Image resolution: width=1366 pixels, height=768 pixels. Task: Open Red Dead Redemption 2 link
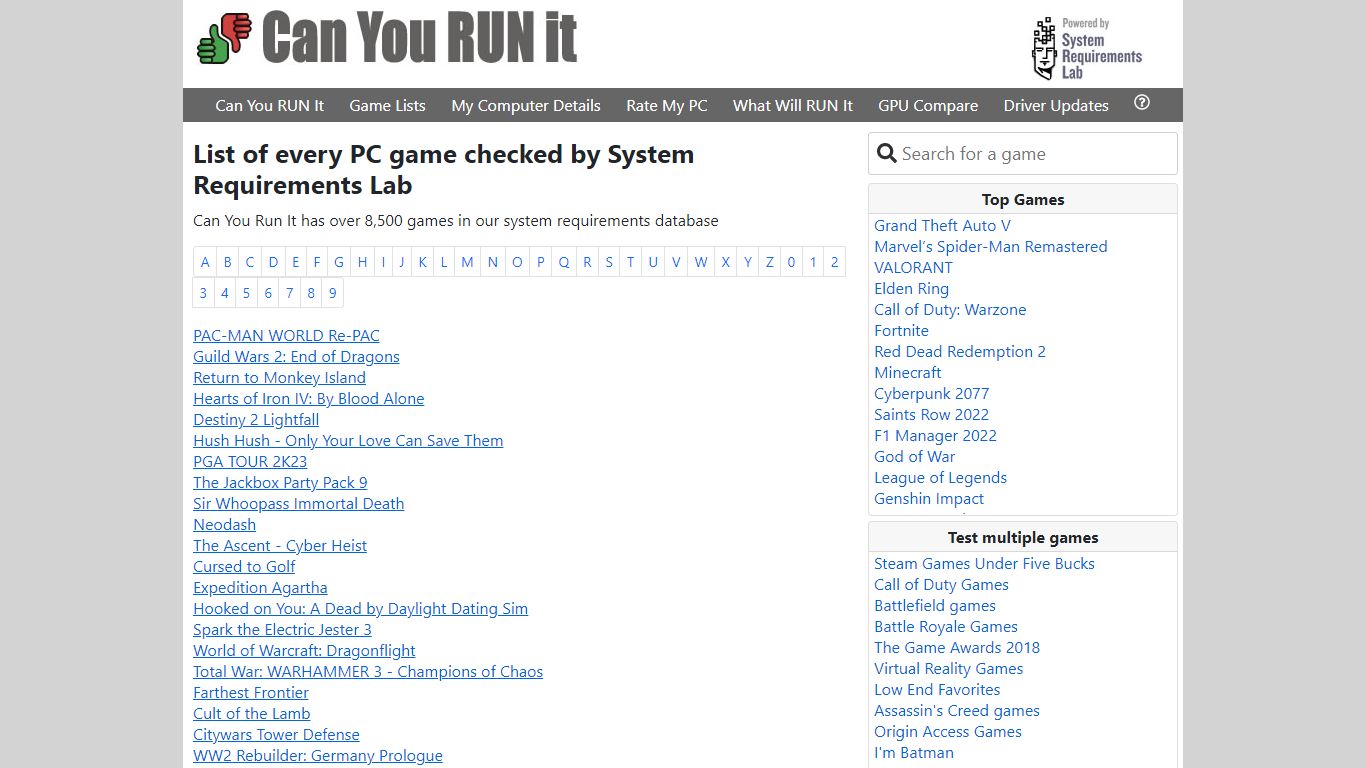[x=960, y=351]
